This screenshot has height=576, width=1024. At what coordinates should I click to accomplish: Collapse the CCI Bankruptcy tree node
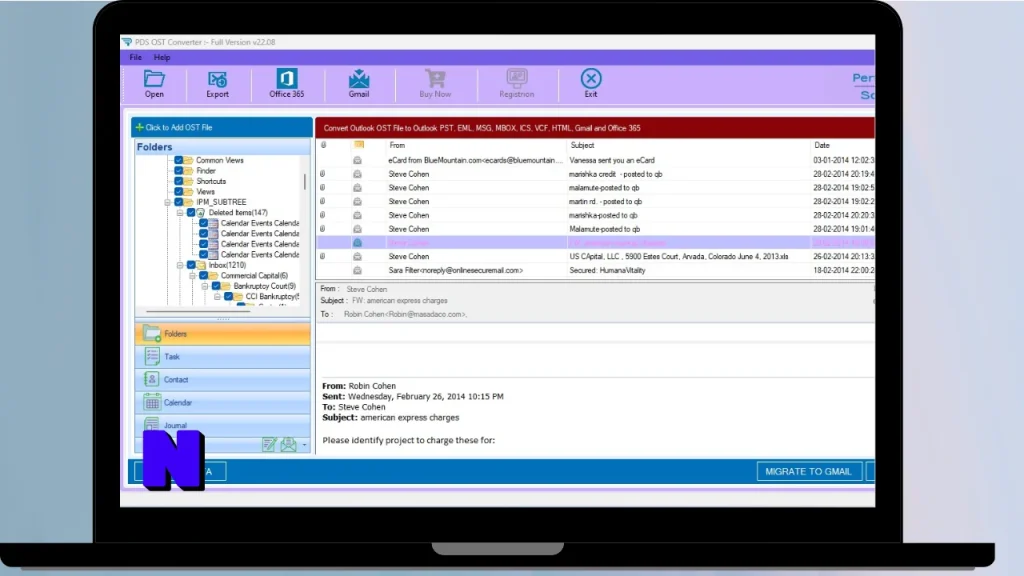pyautogui.click(x=217, y=296)
